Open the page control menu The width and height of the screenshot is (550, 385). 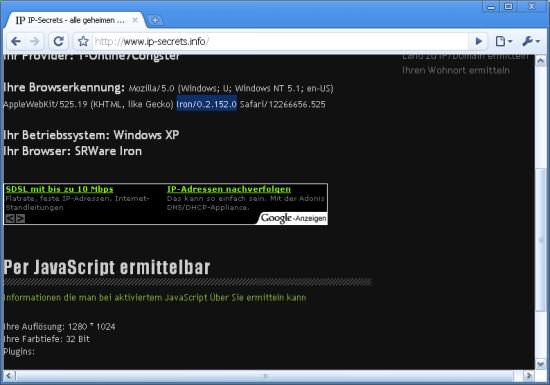pos(504,41)
